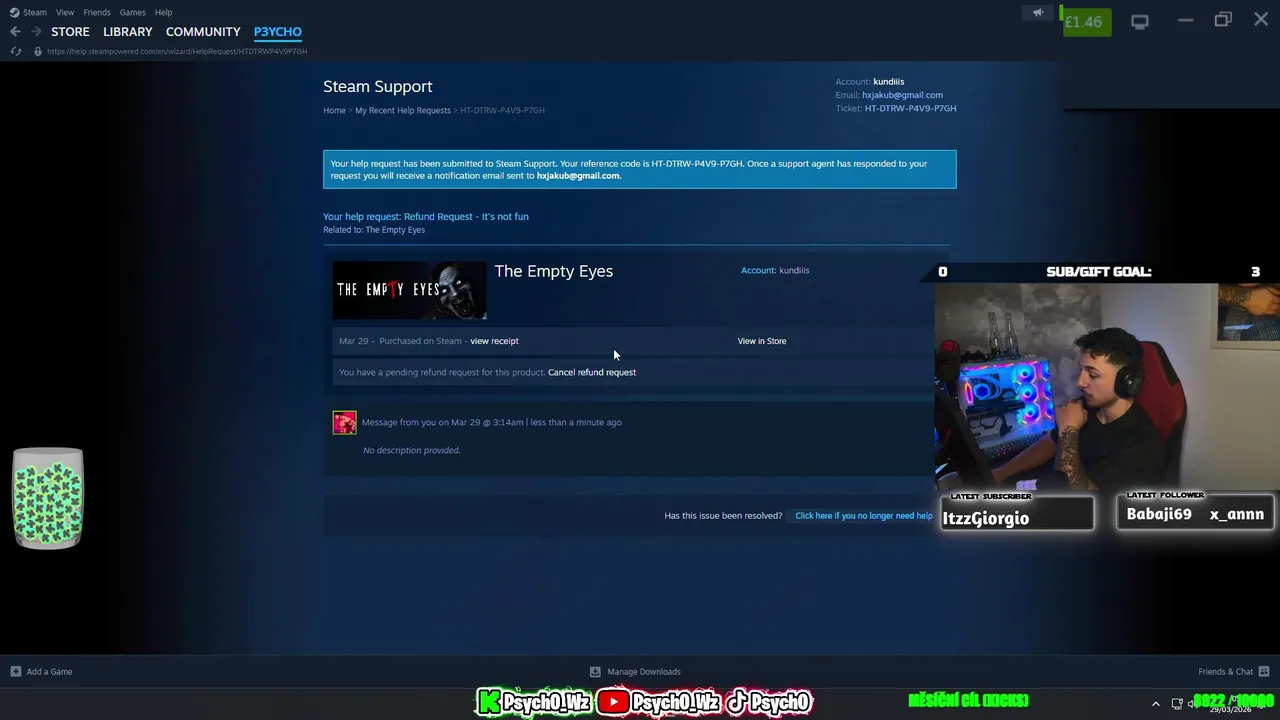Open Friends & Chat
The height and width of the screenshot is (720, 1280).
(1226, 672)
